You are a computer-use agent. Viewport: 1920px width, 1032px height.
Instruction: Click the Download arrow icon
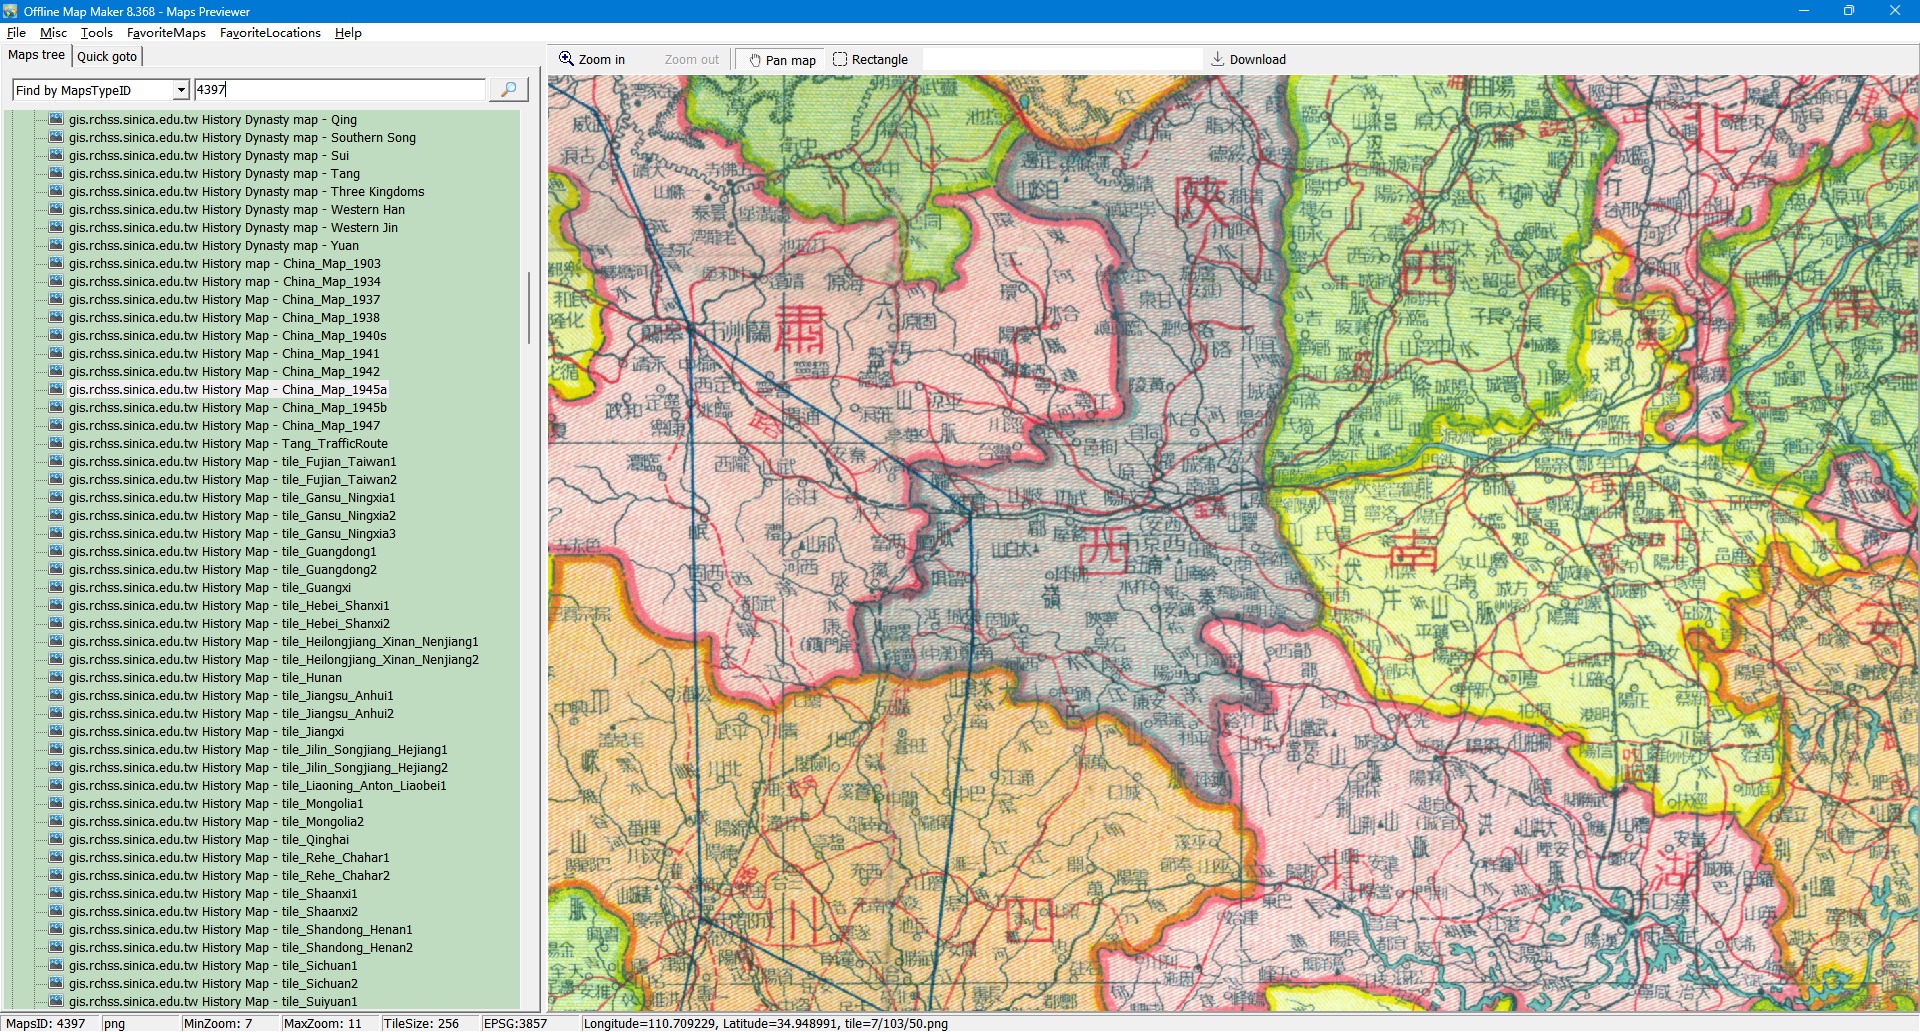[x=1217, y=59]
